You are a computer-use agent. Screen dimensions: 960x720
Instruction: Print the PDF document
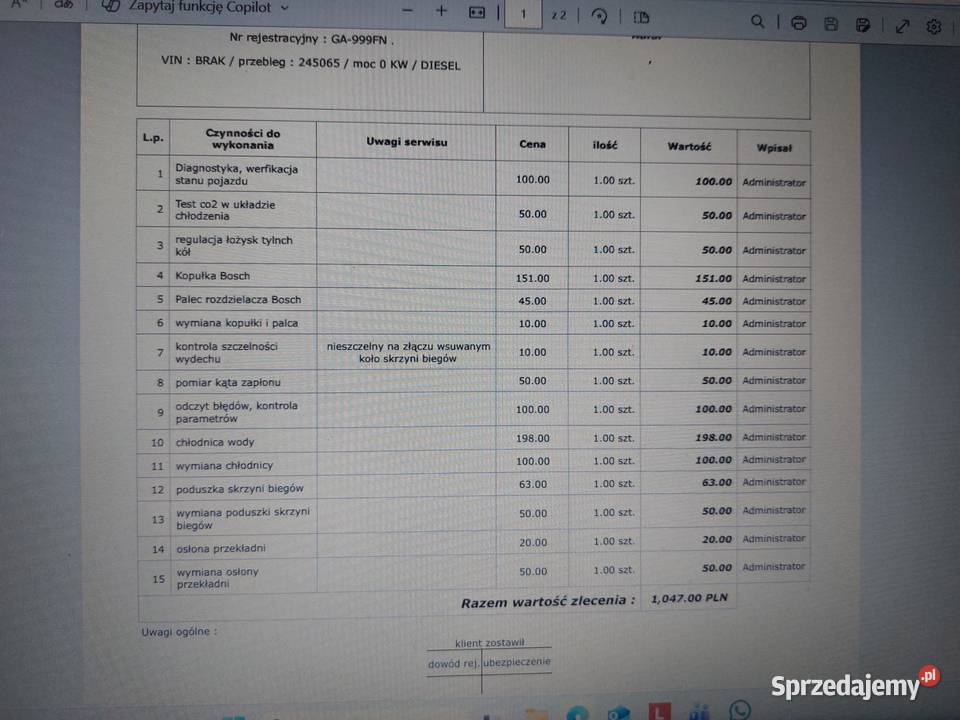pyautogui.click(x=798, y=23)
